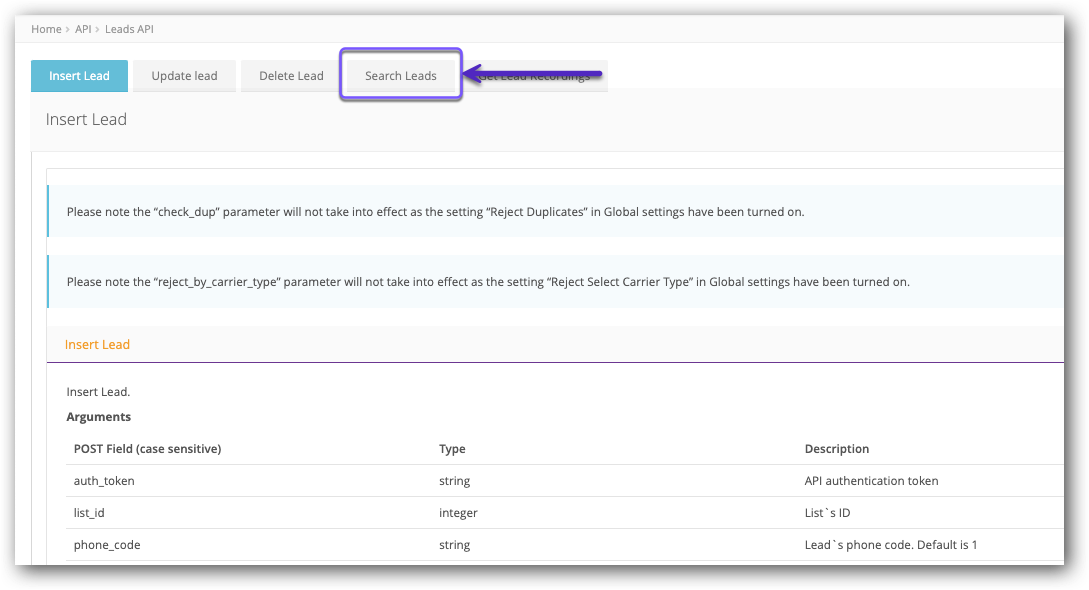This screenshot has height=590, width=1089.
Task: Click the POST Field column header
Action: click(x=146, y=448)
